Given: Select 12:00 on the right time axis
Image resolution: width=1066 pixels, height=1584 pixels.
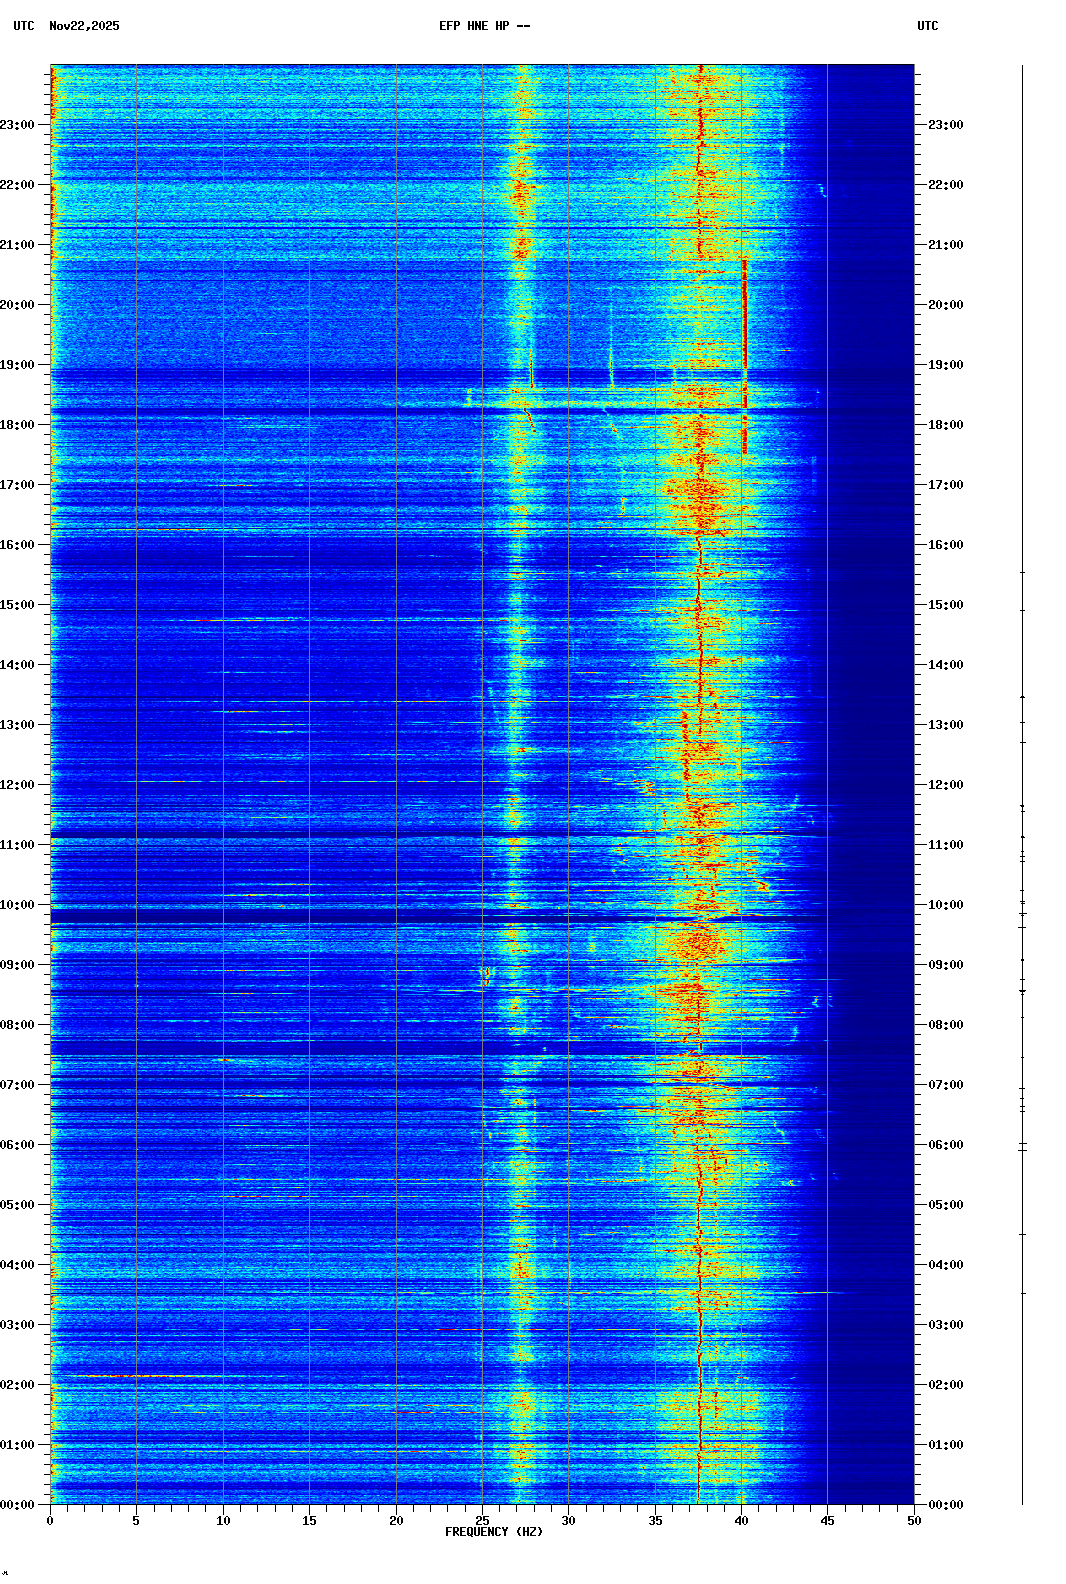Looking at the screenshot, I should [x=945, y=785].
